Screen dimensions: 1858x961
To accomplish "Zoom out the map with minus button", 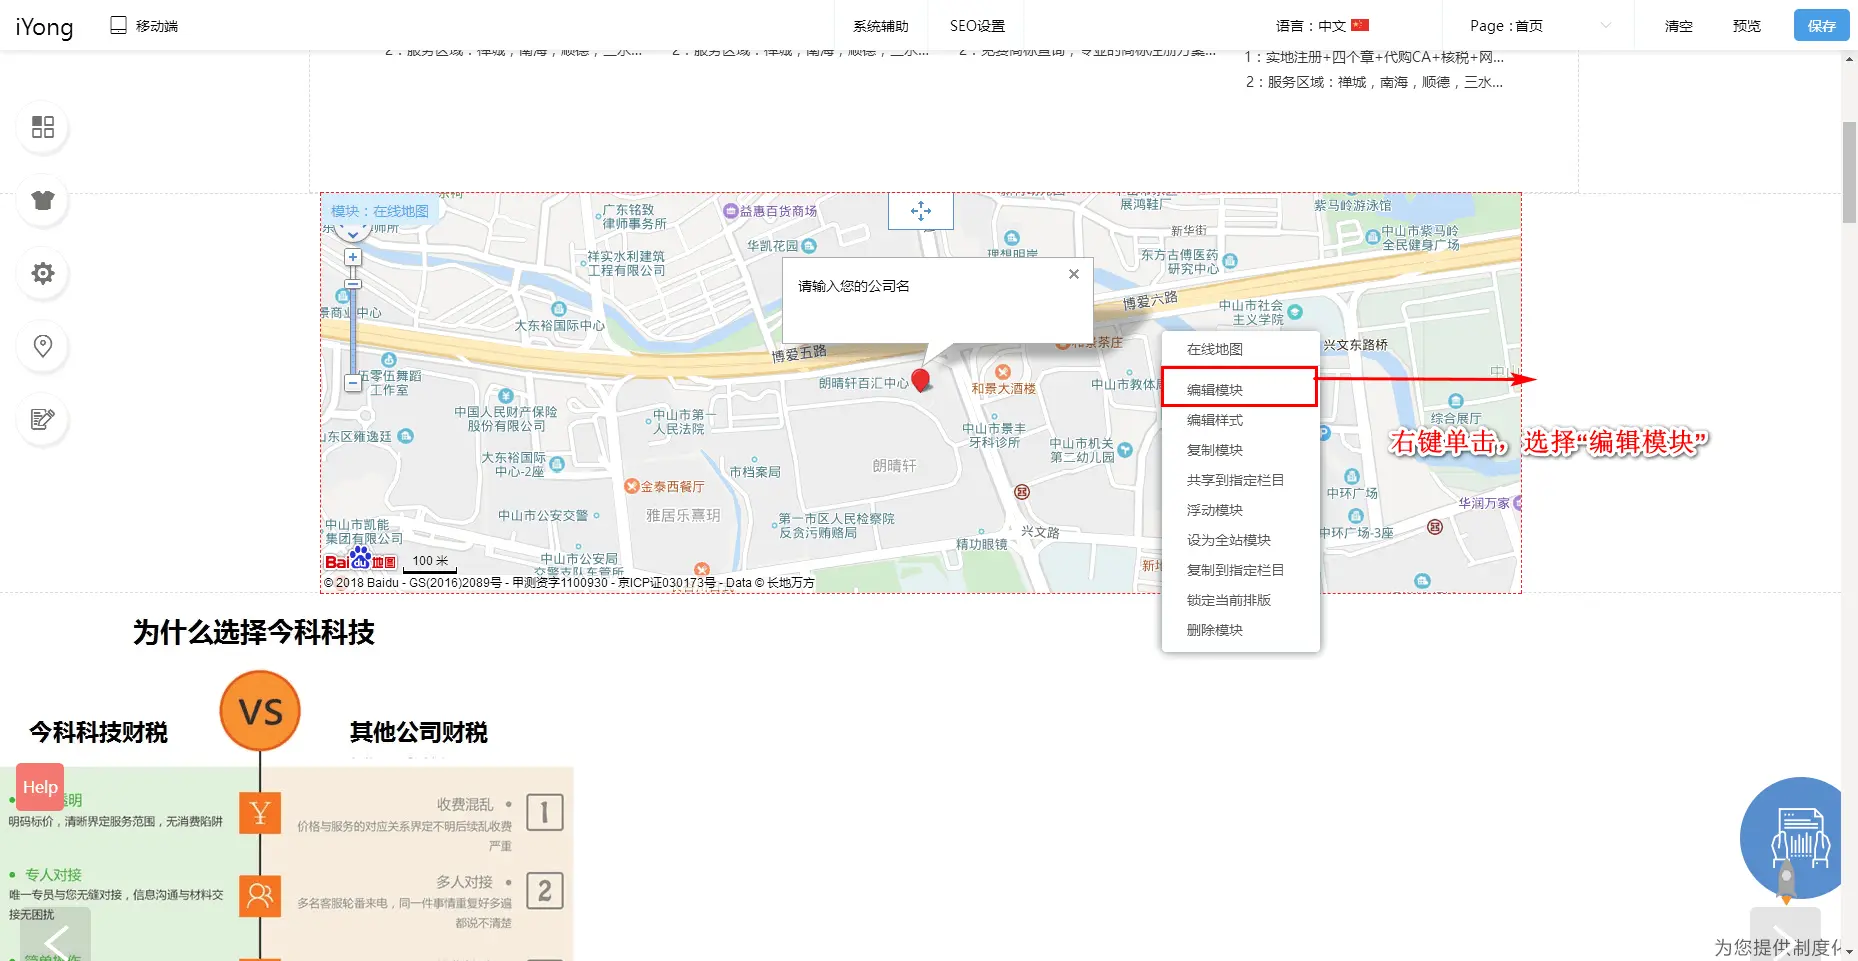I will [x=353, y=382].
